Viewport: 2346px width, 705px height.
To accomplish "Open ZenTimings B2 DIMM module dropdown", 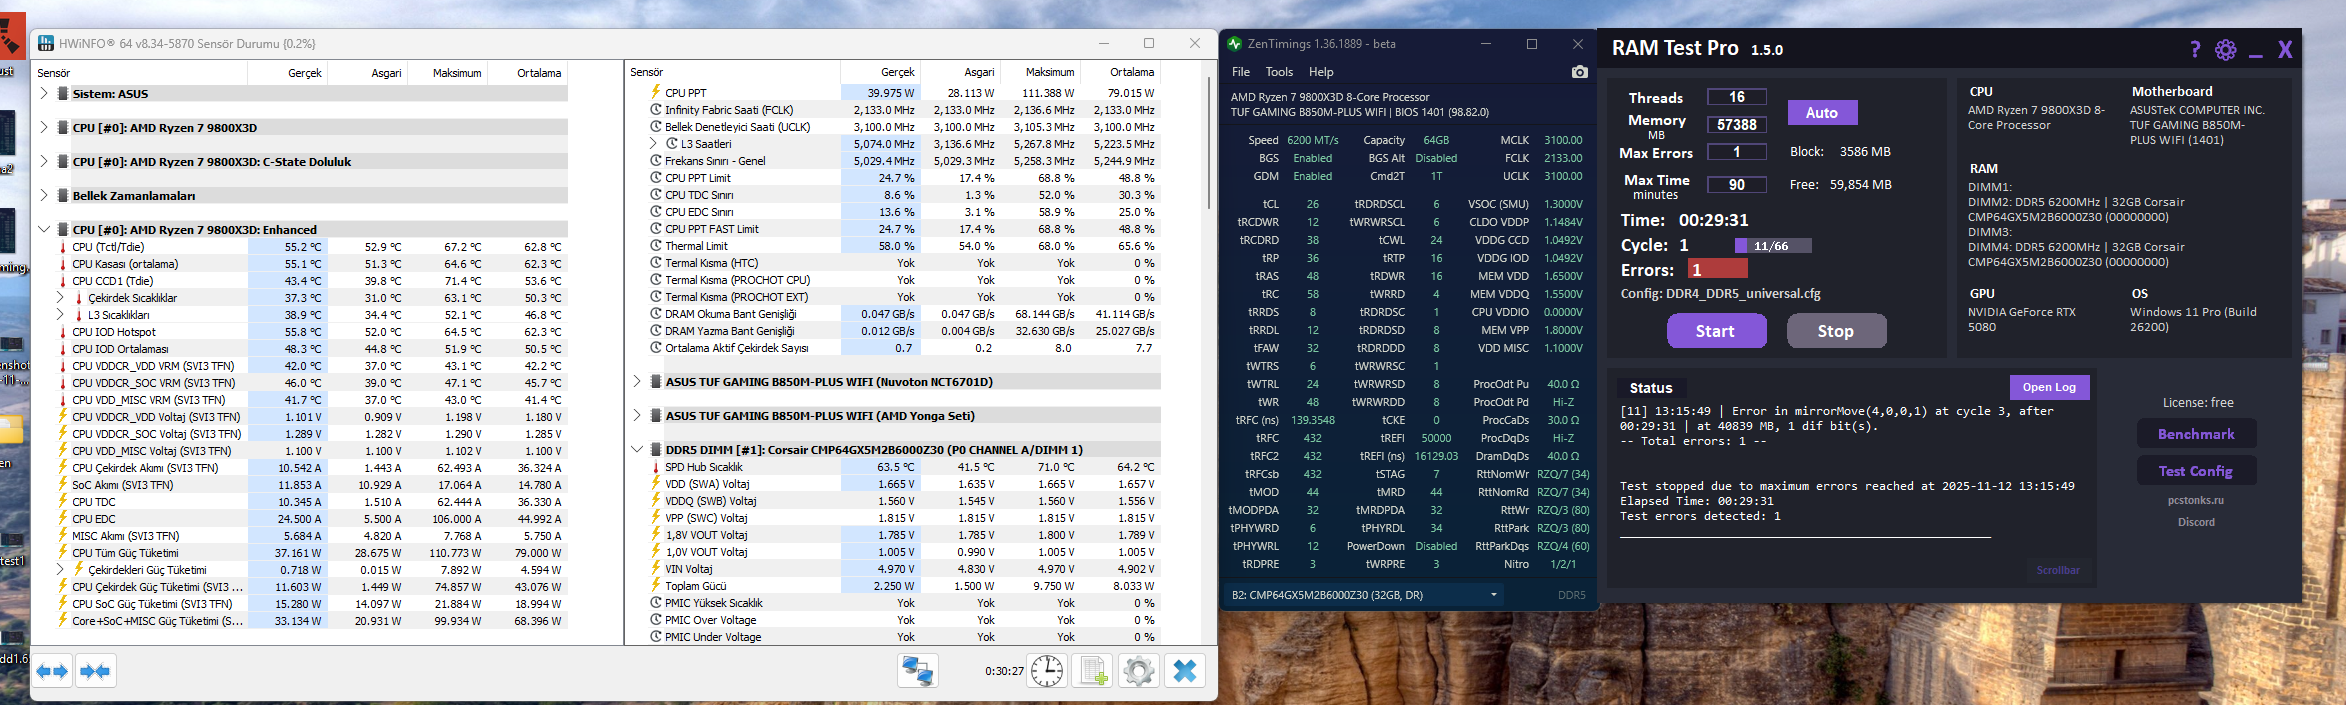I will pos(1364,595).
